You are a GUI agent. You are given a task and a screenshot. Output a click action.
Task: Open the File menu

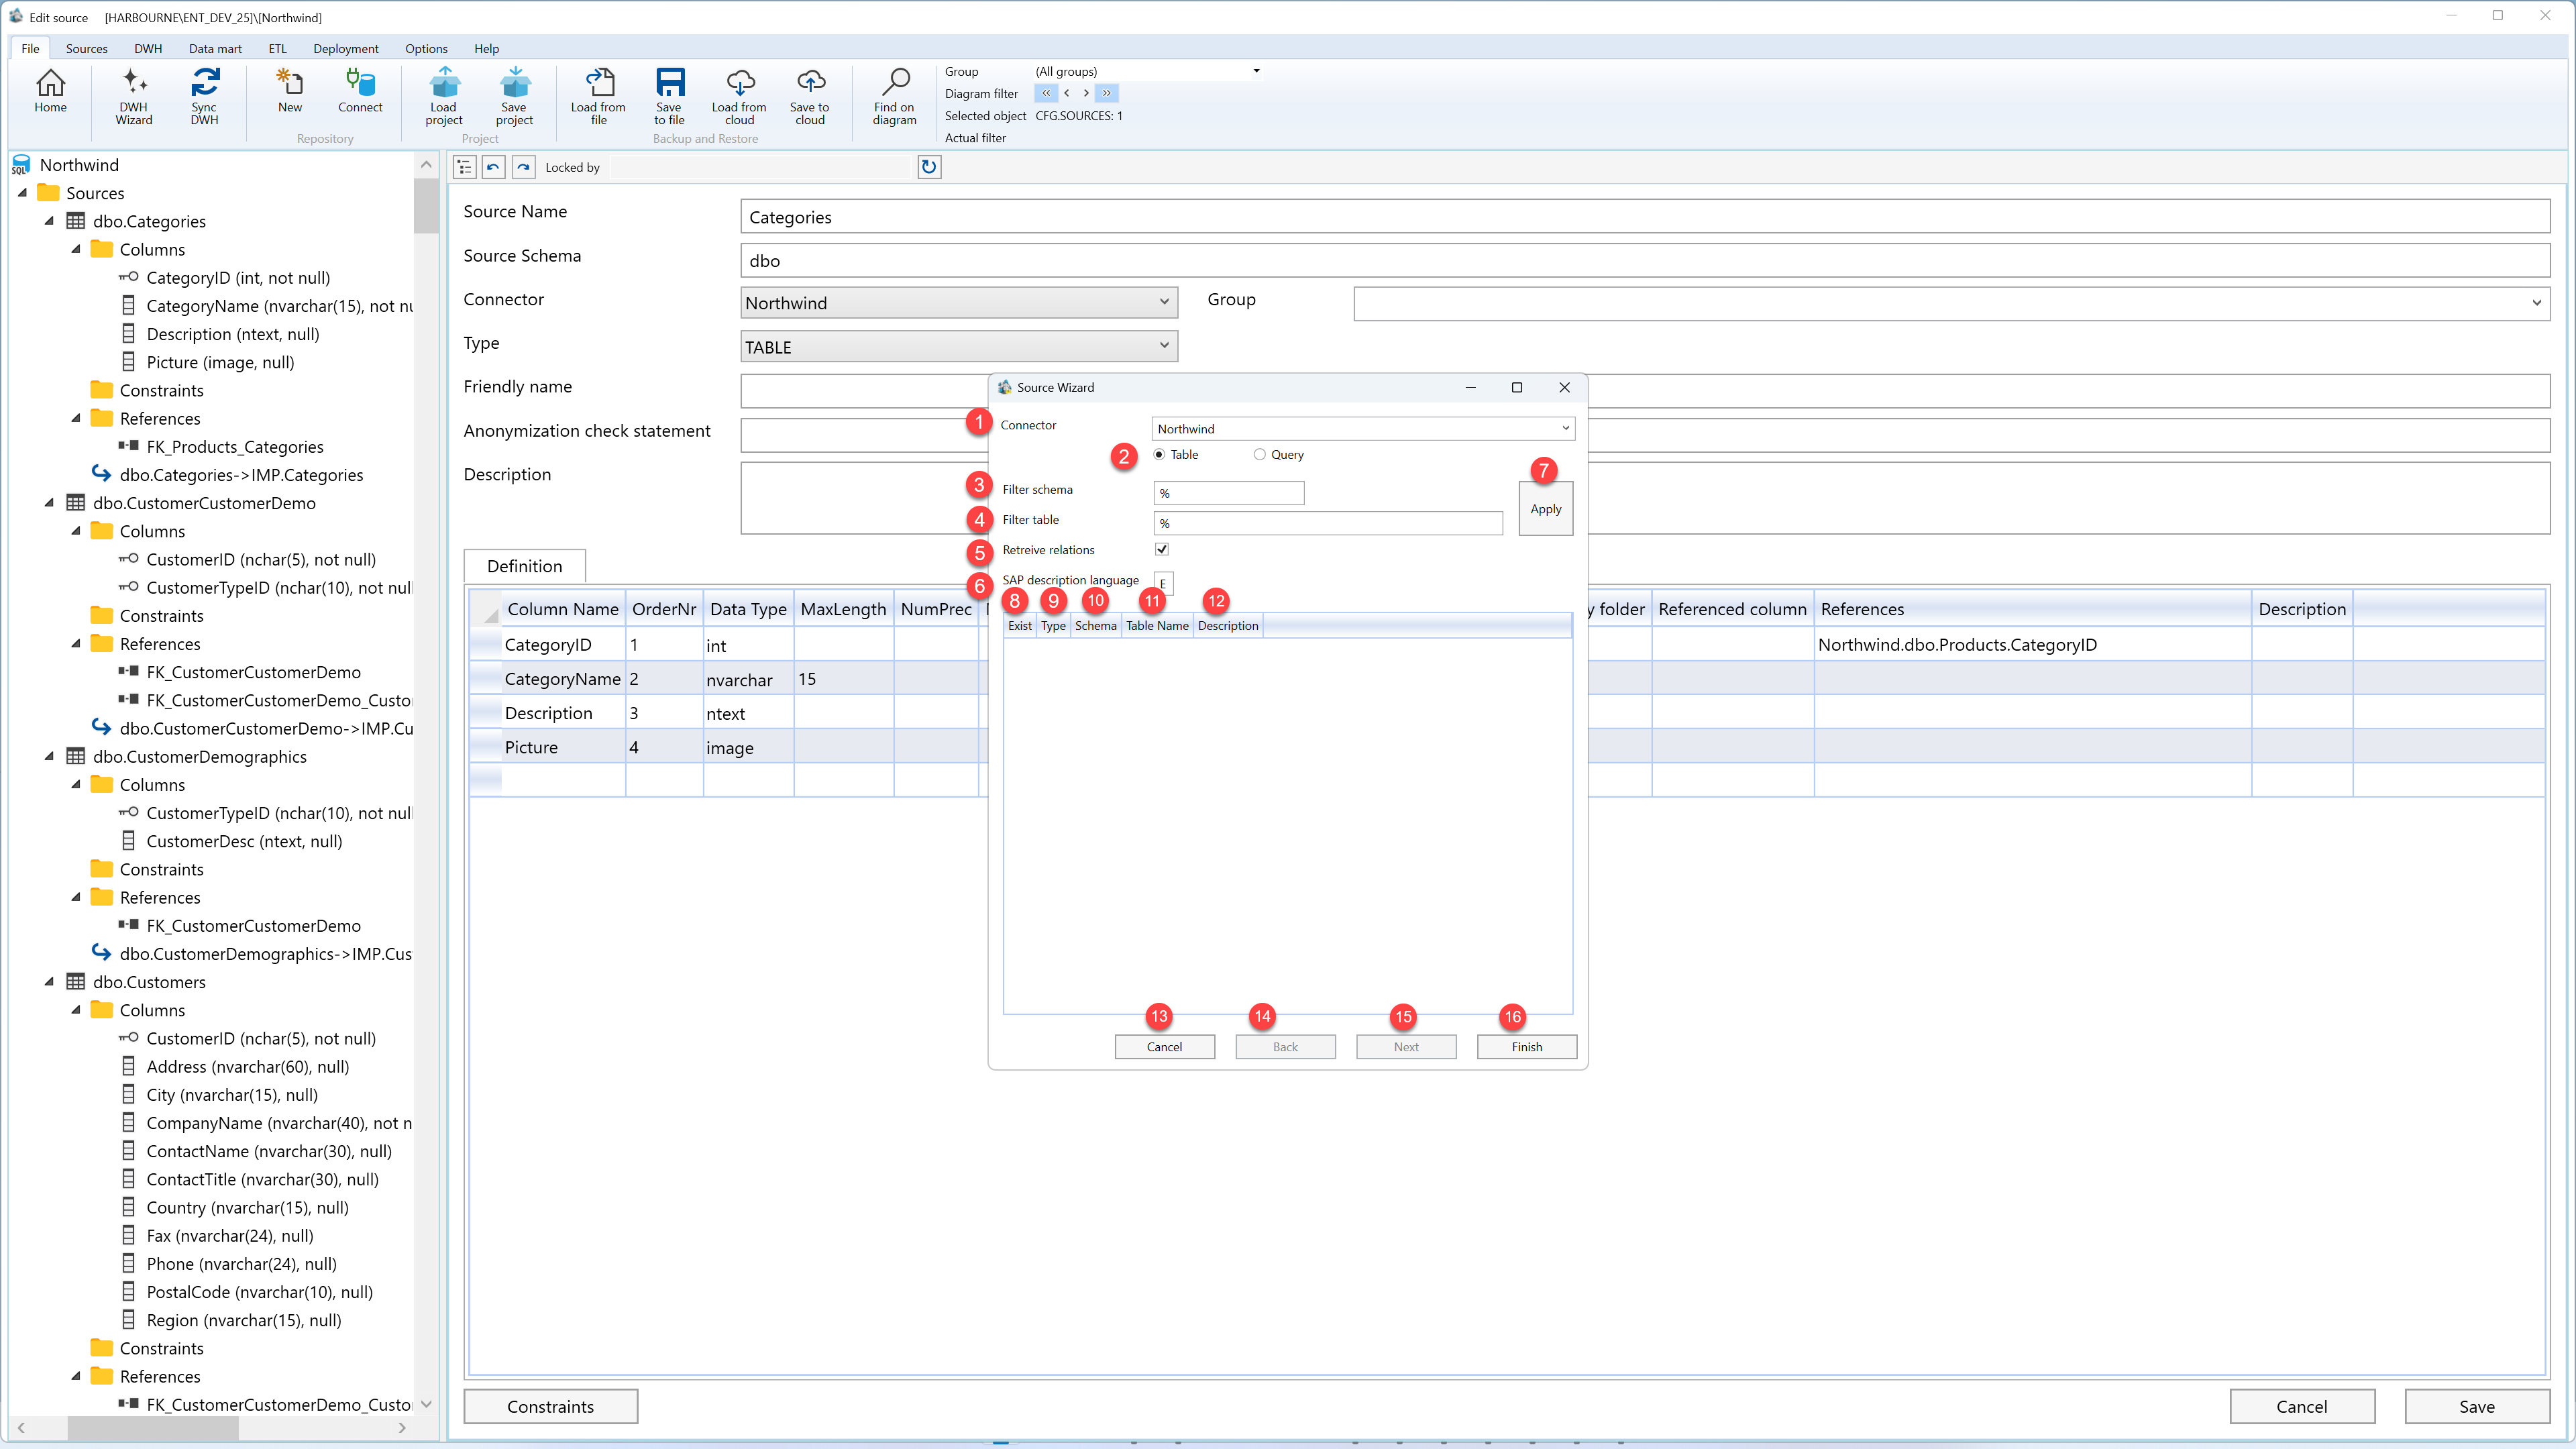pos(30,48)
